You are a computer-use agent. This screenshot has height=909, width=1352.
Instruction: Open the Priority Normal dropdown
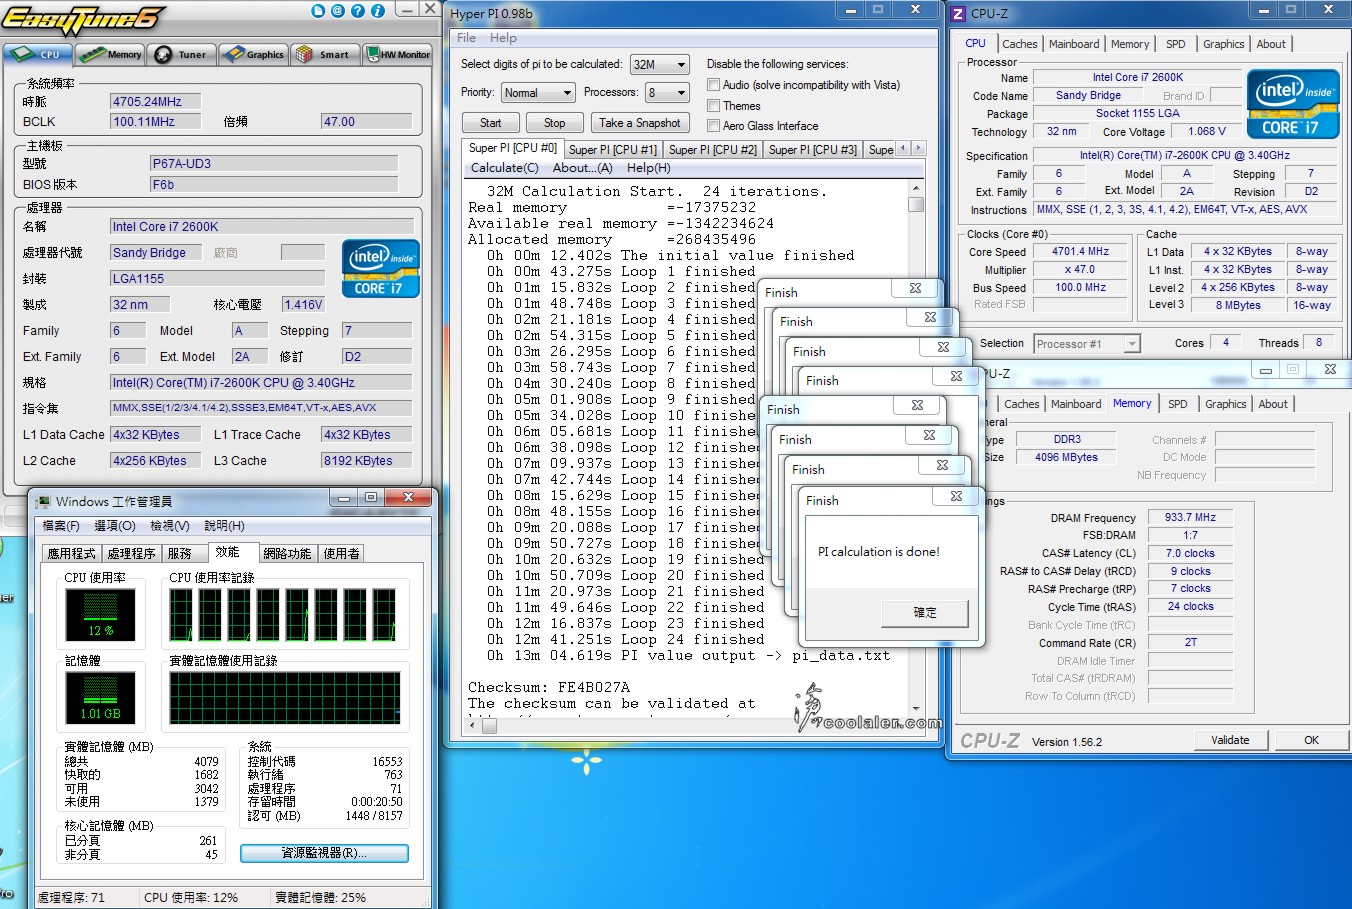coord(537,92)
